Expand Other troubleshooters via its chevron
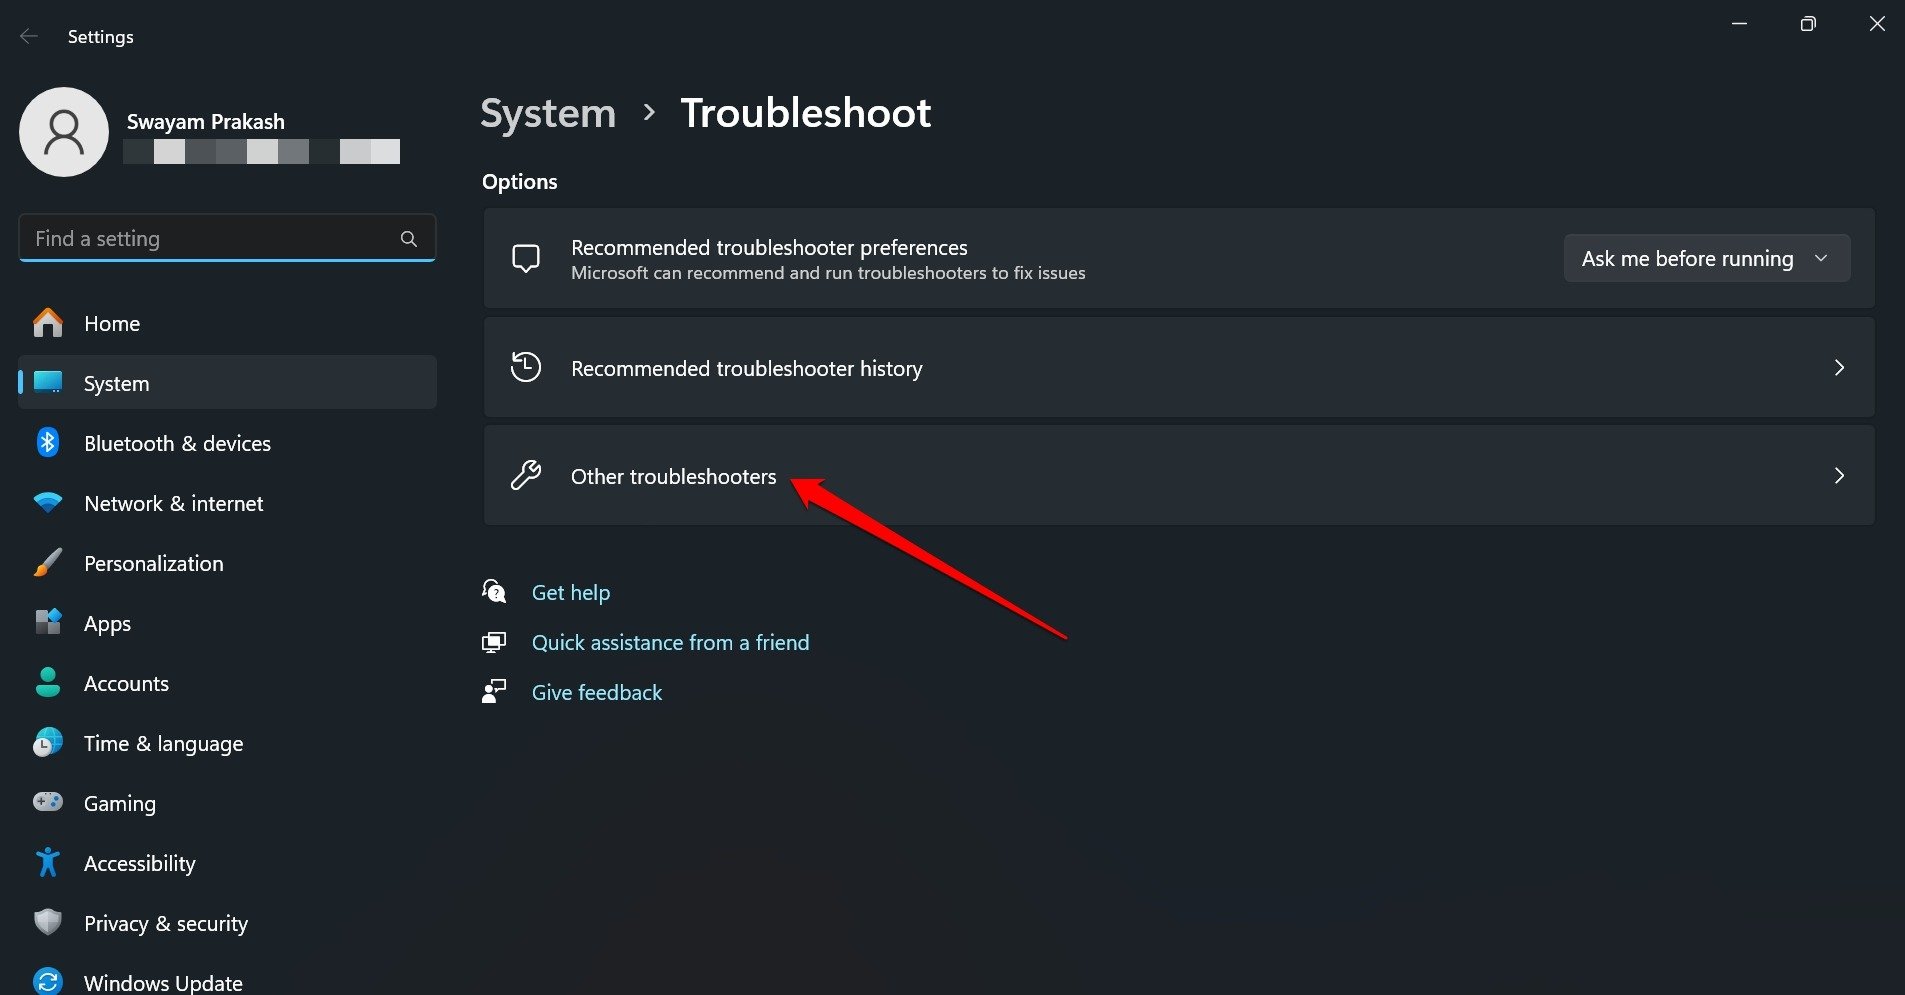Screen dimensions: 1905x995 [x=1841, y=475]
